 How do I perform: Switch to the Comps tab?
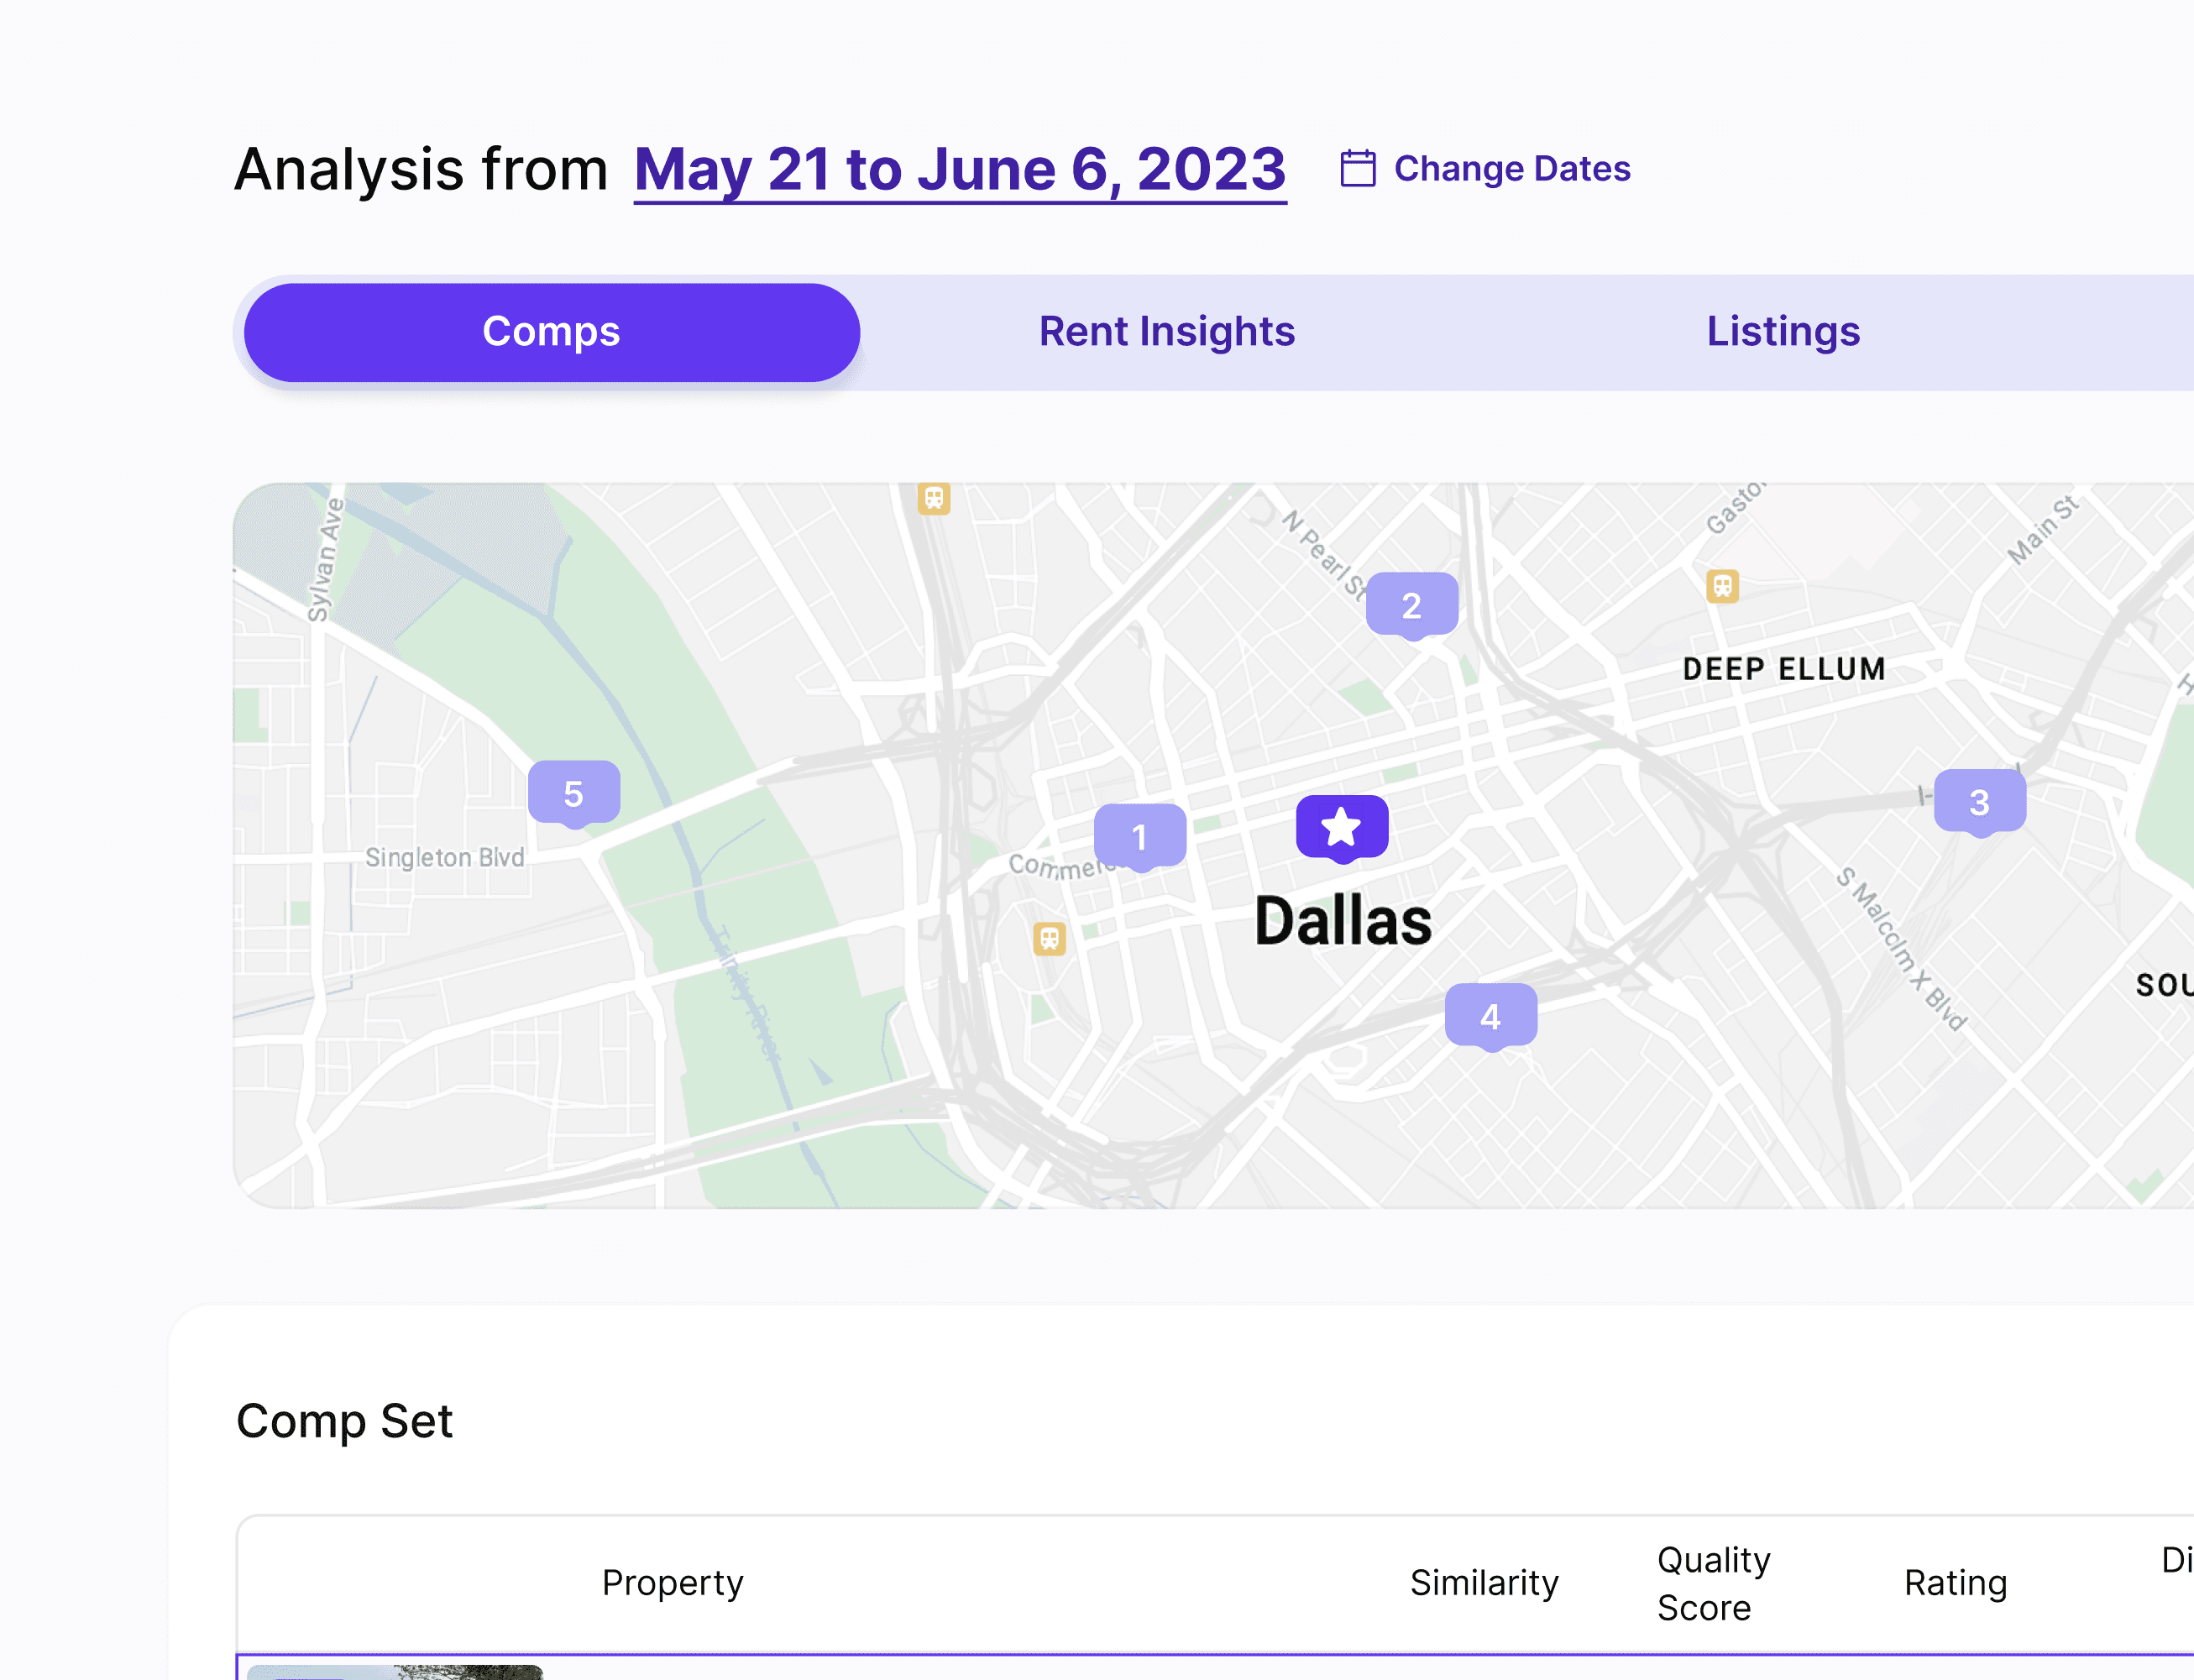(552, 332)
